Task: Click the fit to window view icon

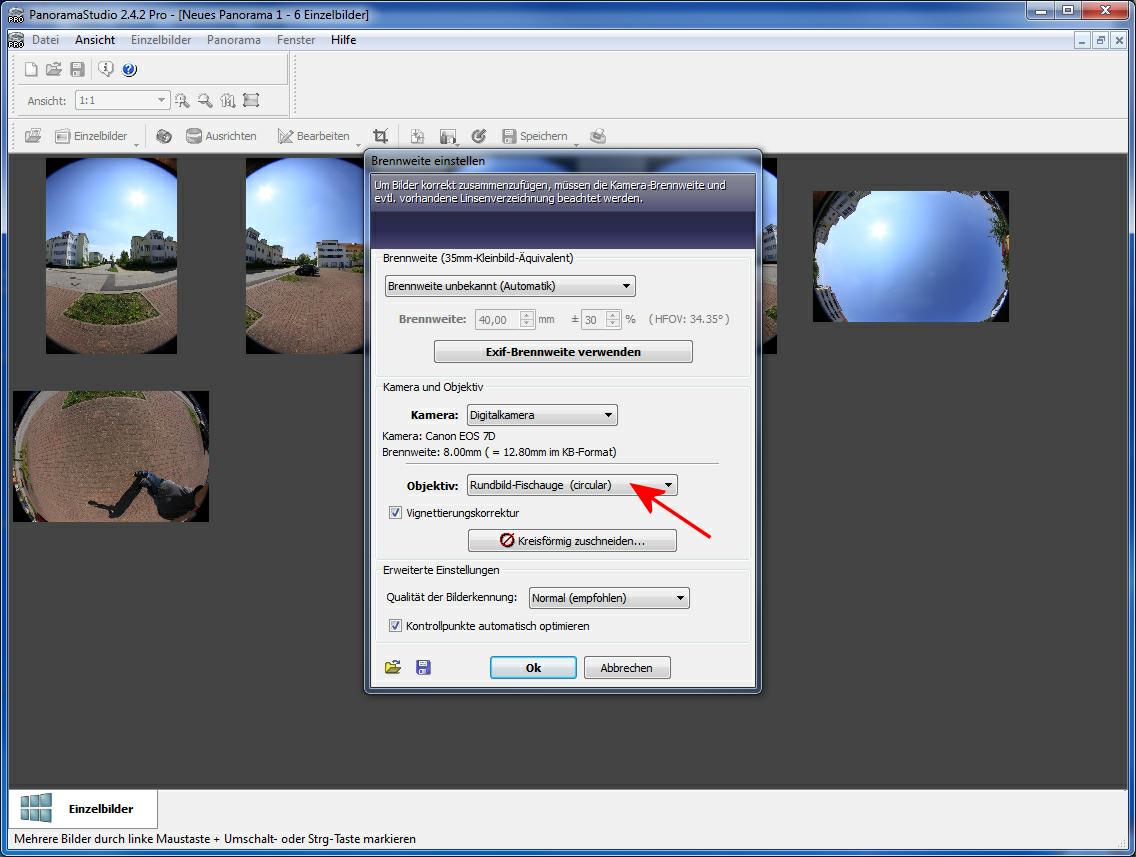Action: [251, 101]
